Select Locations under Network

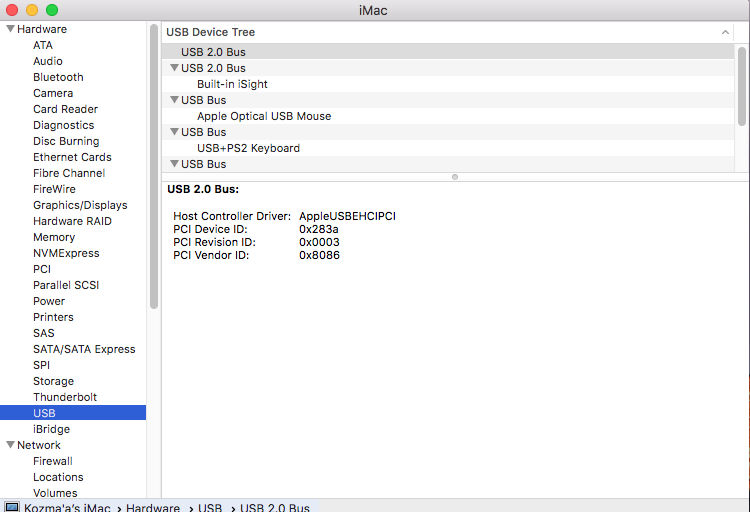(58, 478)
